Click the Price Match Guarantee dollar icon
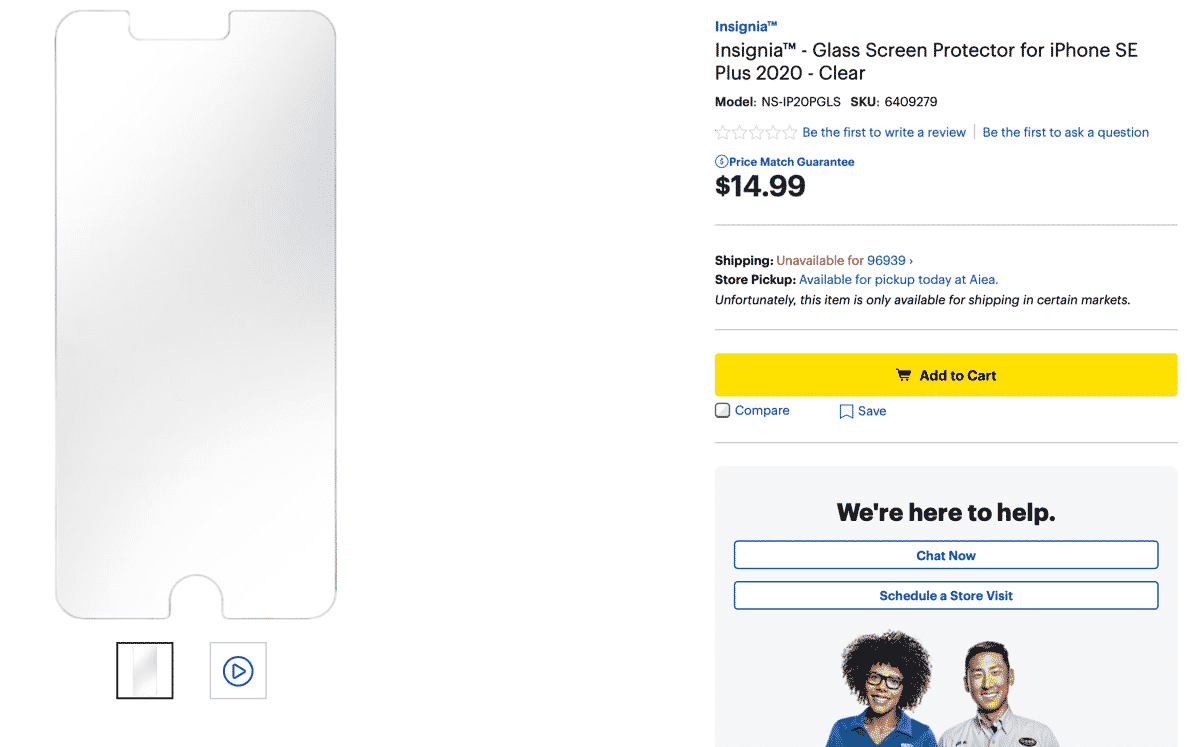This screenshot has width=1200, height=747. coord(722,161)
